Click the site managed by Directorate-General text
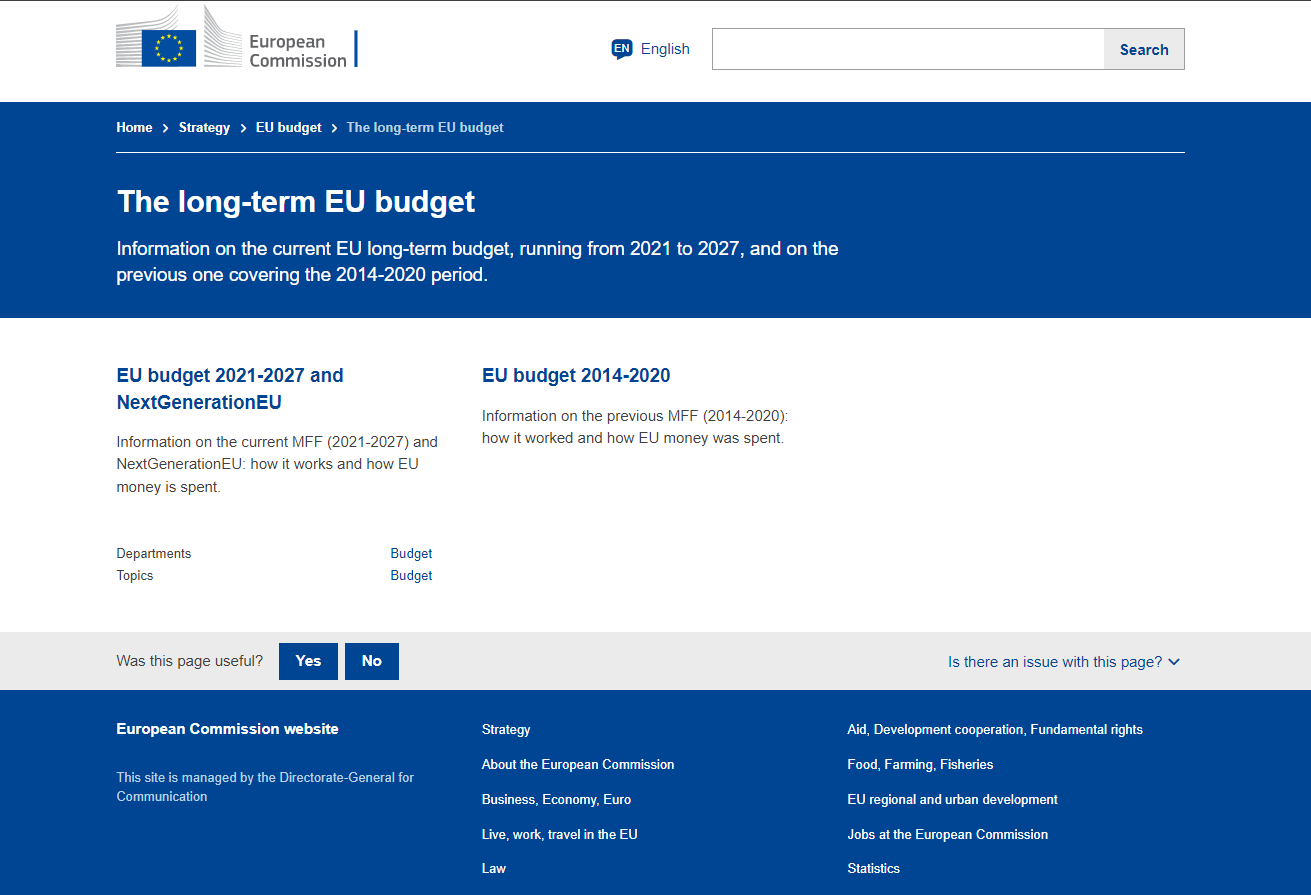The image size is (1311, 895). [x=265, y=787]
